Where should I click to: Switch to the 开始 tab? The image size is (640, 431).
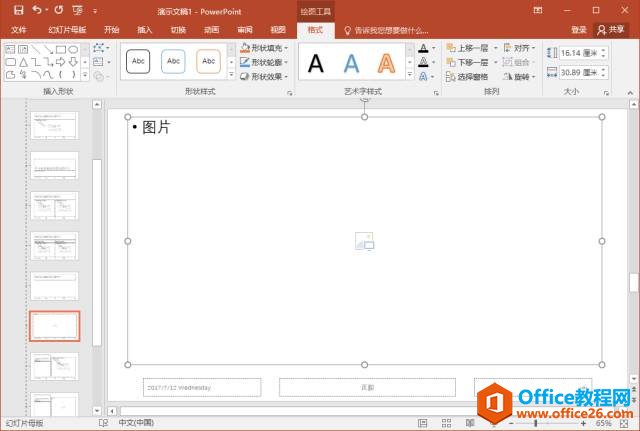111,30
